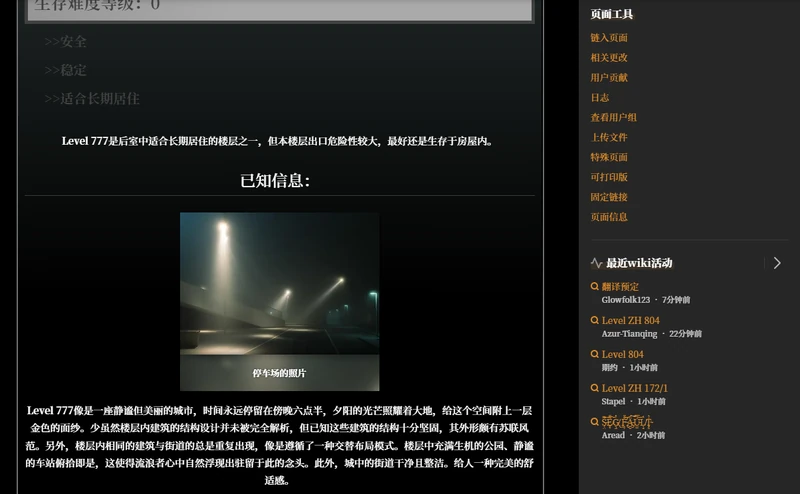This screenshot has height=494, width=800.
Task: Open 页面信息 link
Action: [x=609, y=217]
